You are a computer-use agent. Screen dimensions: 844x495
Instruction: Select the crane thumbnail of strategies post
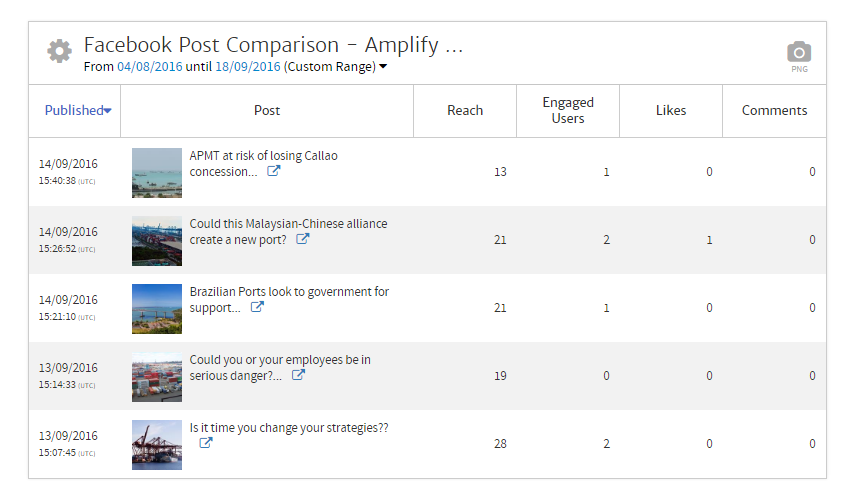[157, 444]
